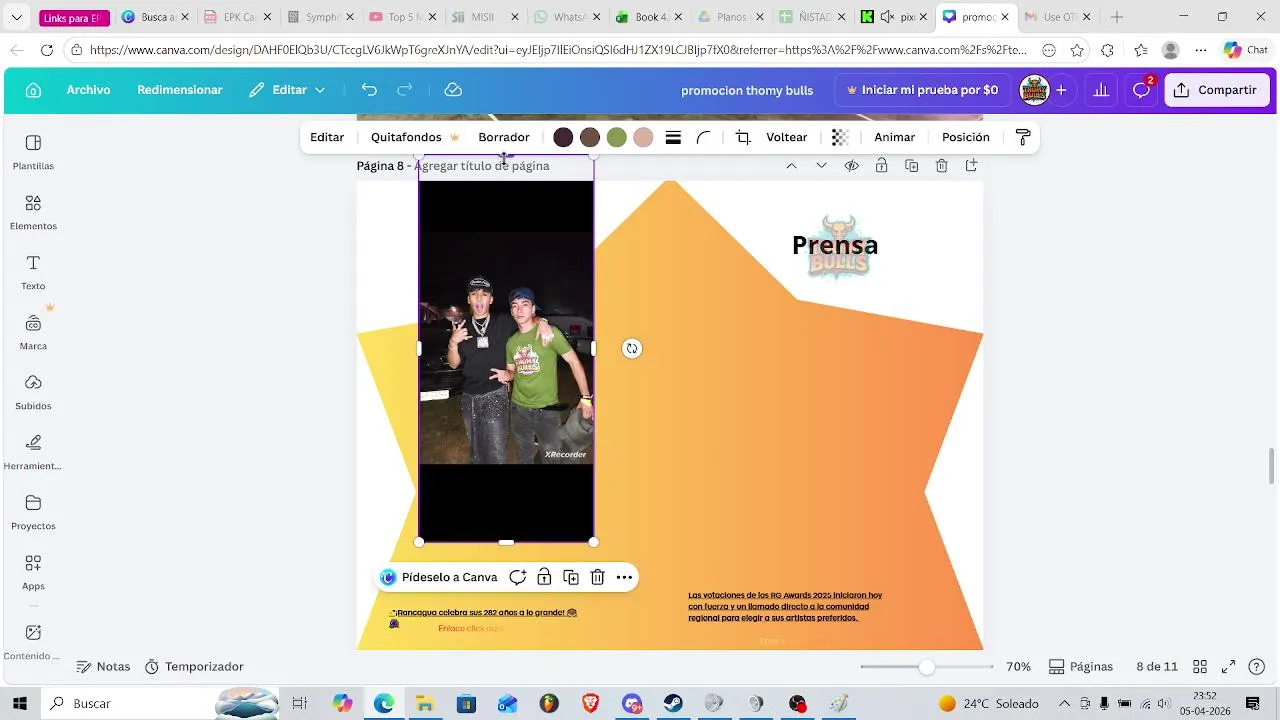Click Pídeselo a Canva assistant
Screen dimensions: 1280x720
[x=438, y=577]
